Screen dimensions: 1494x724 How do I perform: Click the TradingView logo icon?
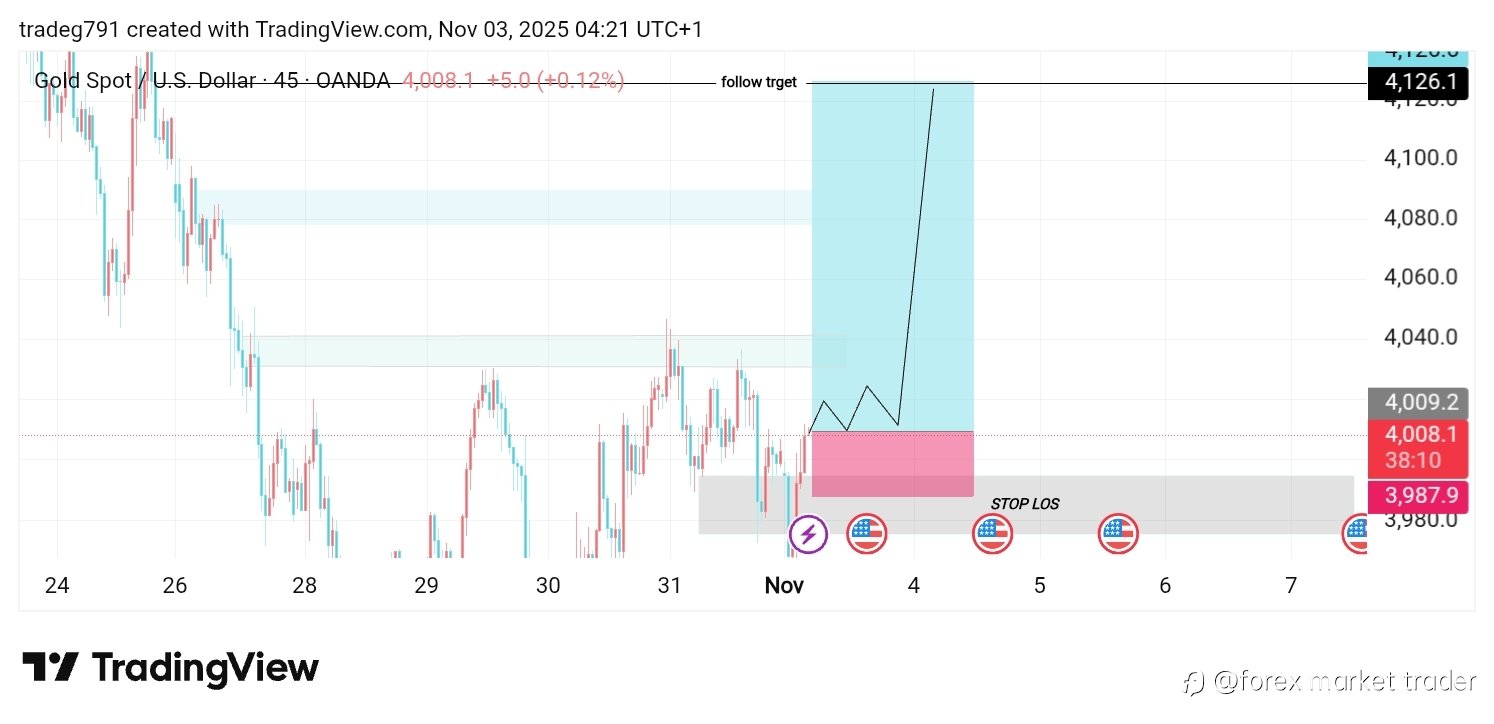pyautogui.click(x=50, y=667)
